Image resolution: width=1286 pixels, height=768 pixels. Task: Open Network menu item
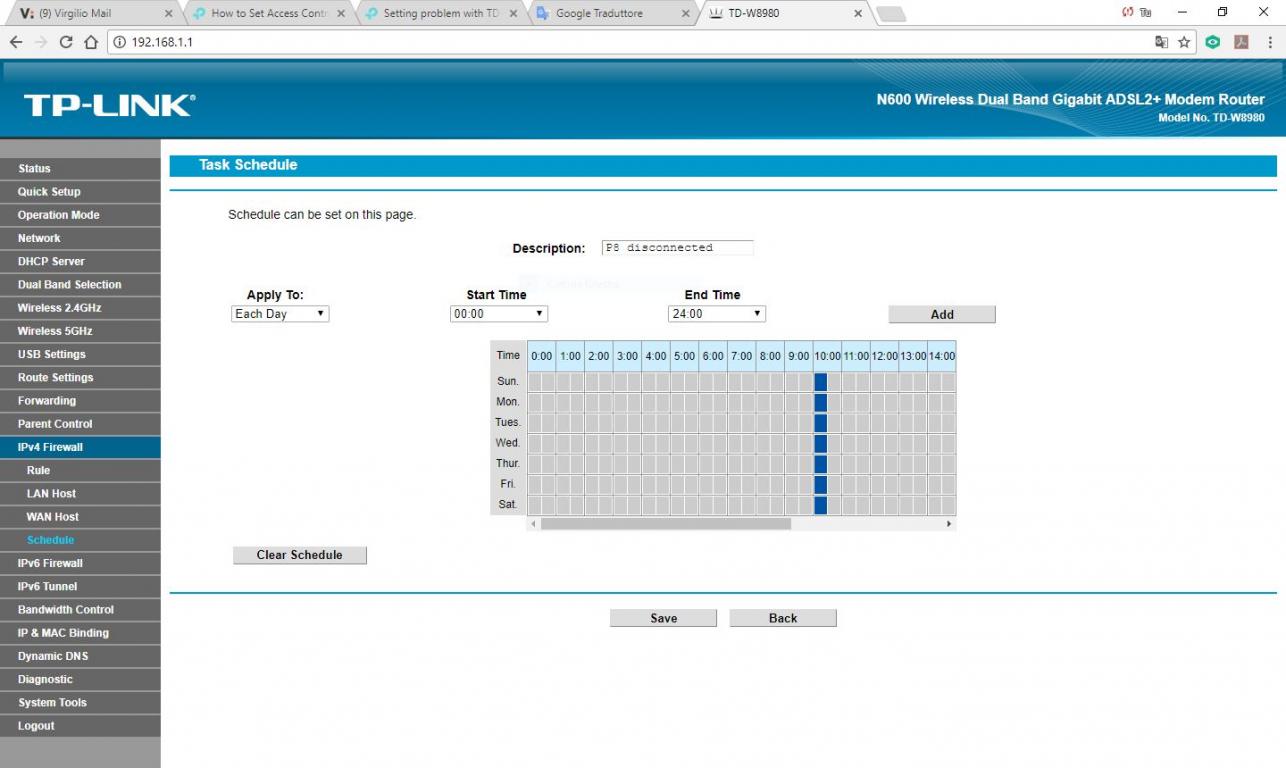(80, 238)
